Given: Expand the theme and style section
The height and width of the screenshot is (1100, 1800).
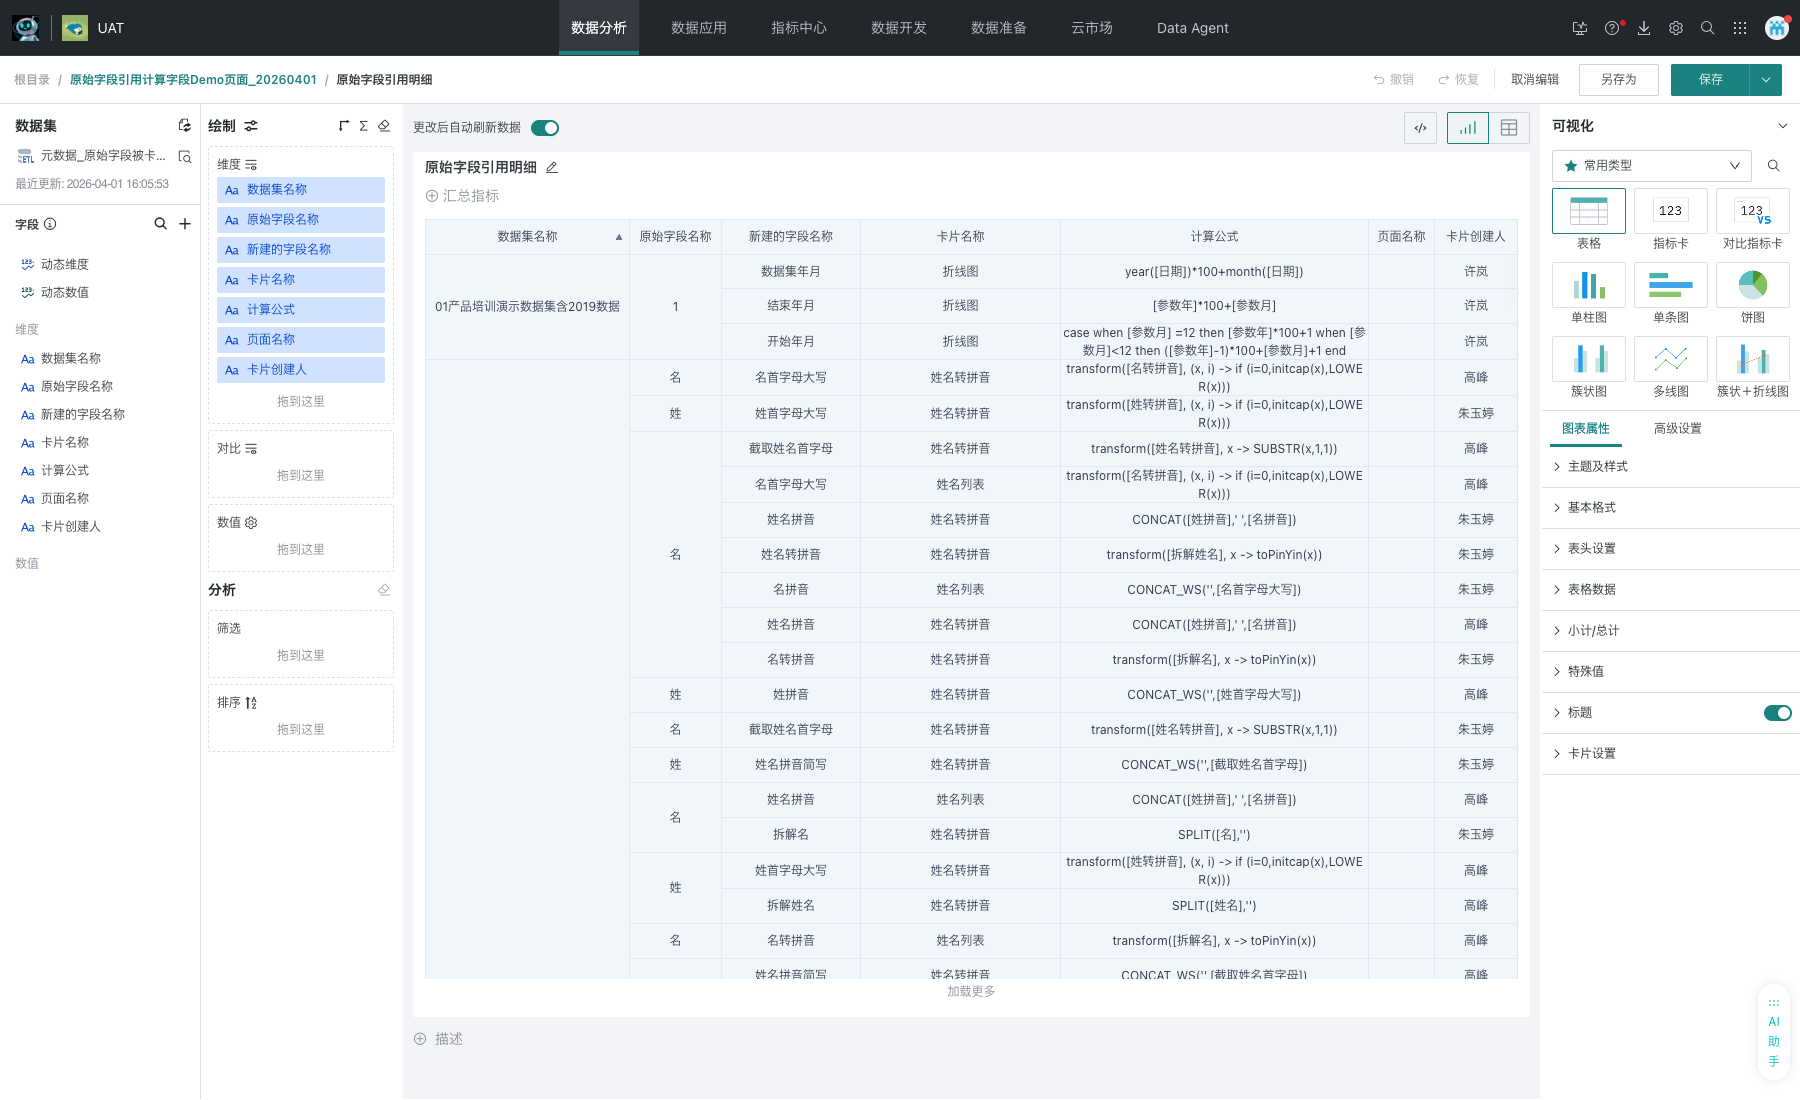Looking at the screenshot, I should tap(1597, 467).
